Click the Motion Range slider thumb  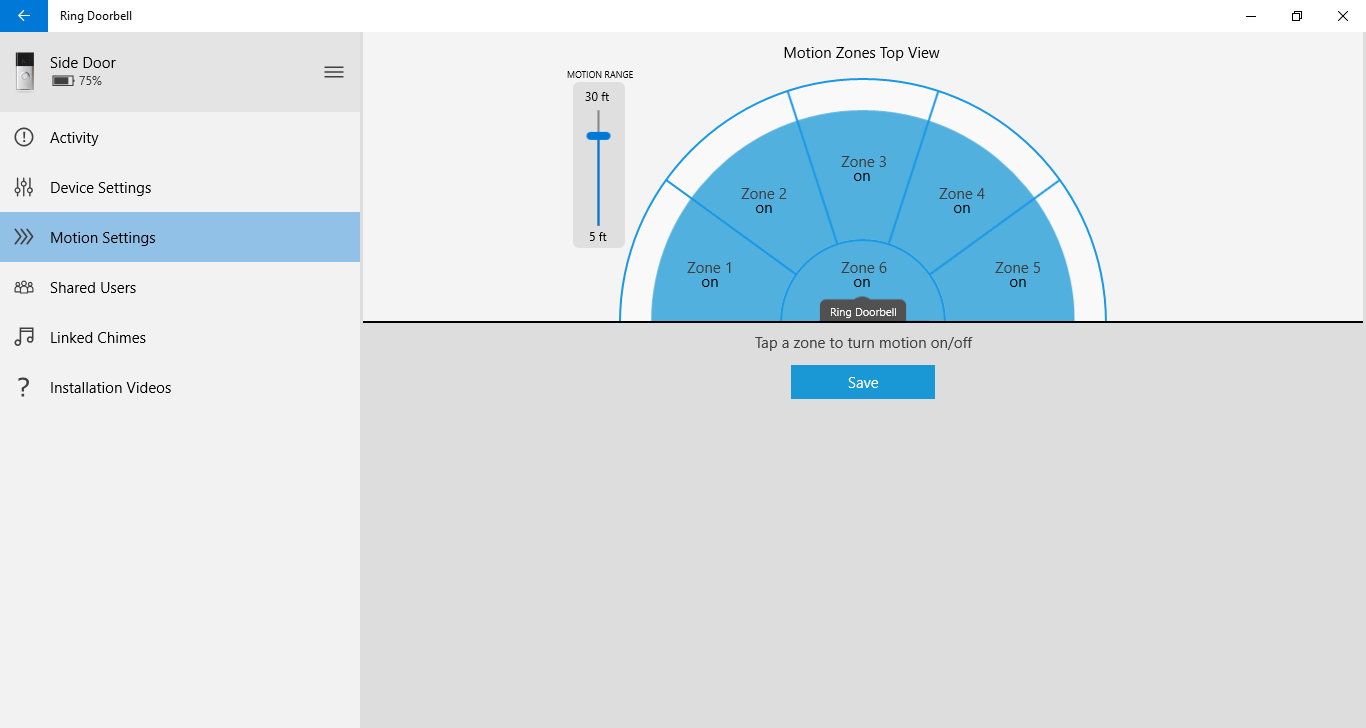pos(598,136)
